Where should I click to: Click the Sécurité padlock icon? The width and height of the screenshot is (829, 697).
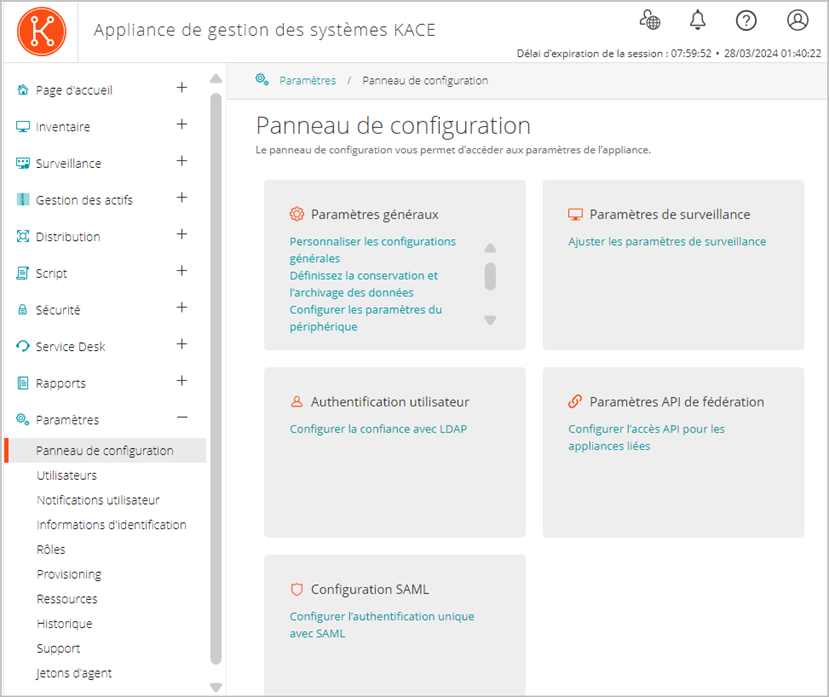click(x=23, y=310)
